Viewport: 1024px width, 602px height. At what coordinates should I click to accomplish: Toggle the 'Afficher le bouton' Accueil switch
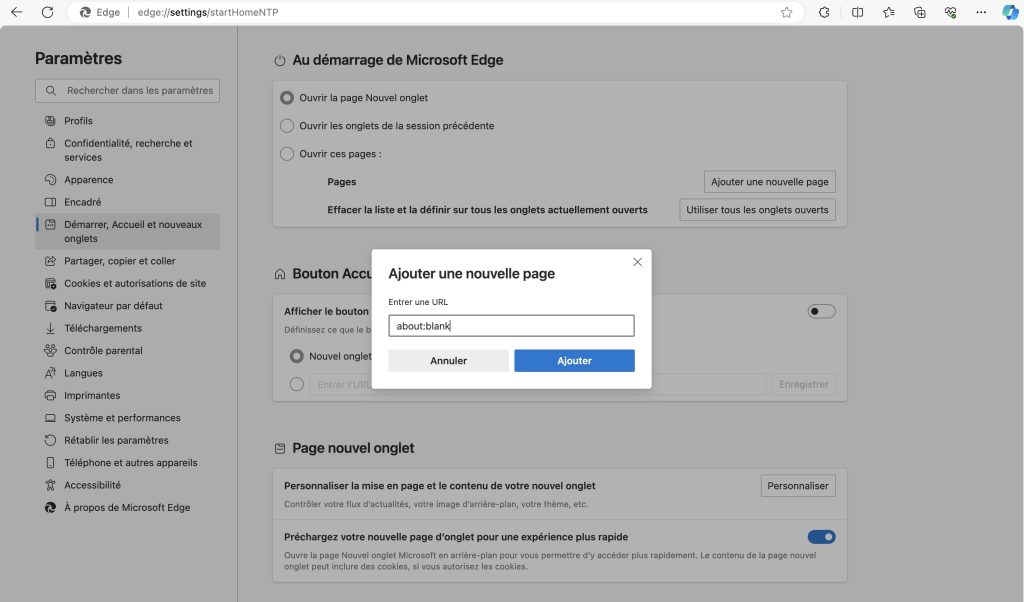pyautogui.click(x=821, y=311)
